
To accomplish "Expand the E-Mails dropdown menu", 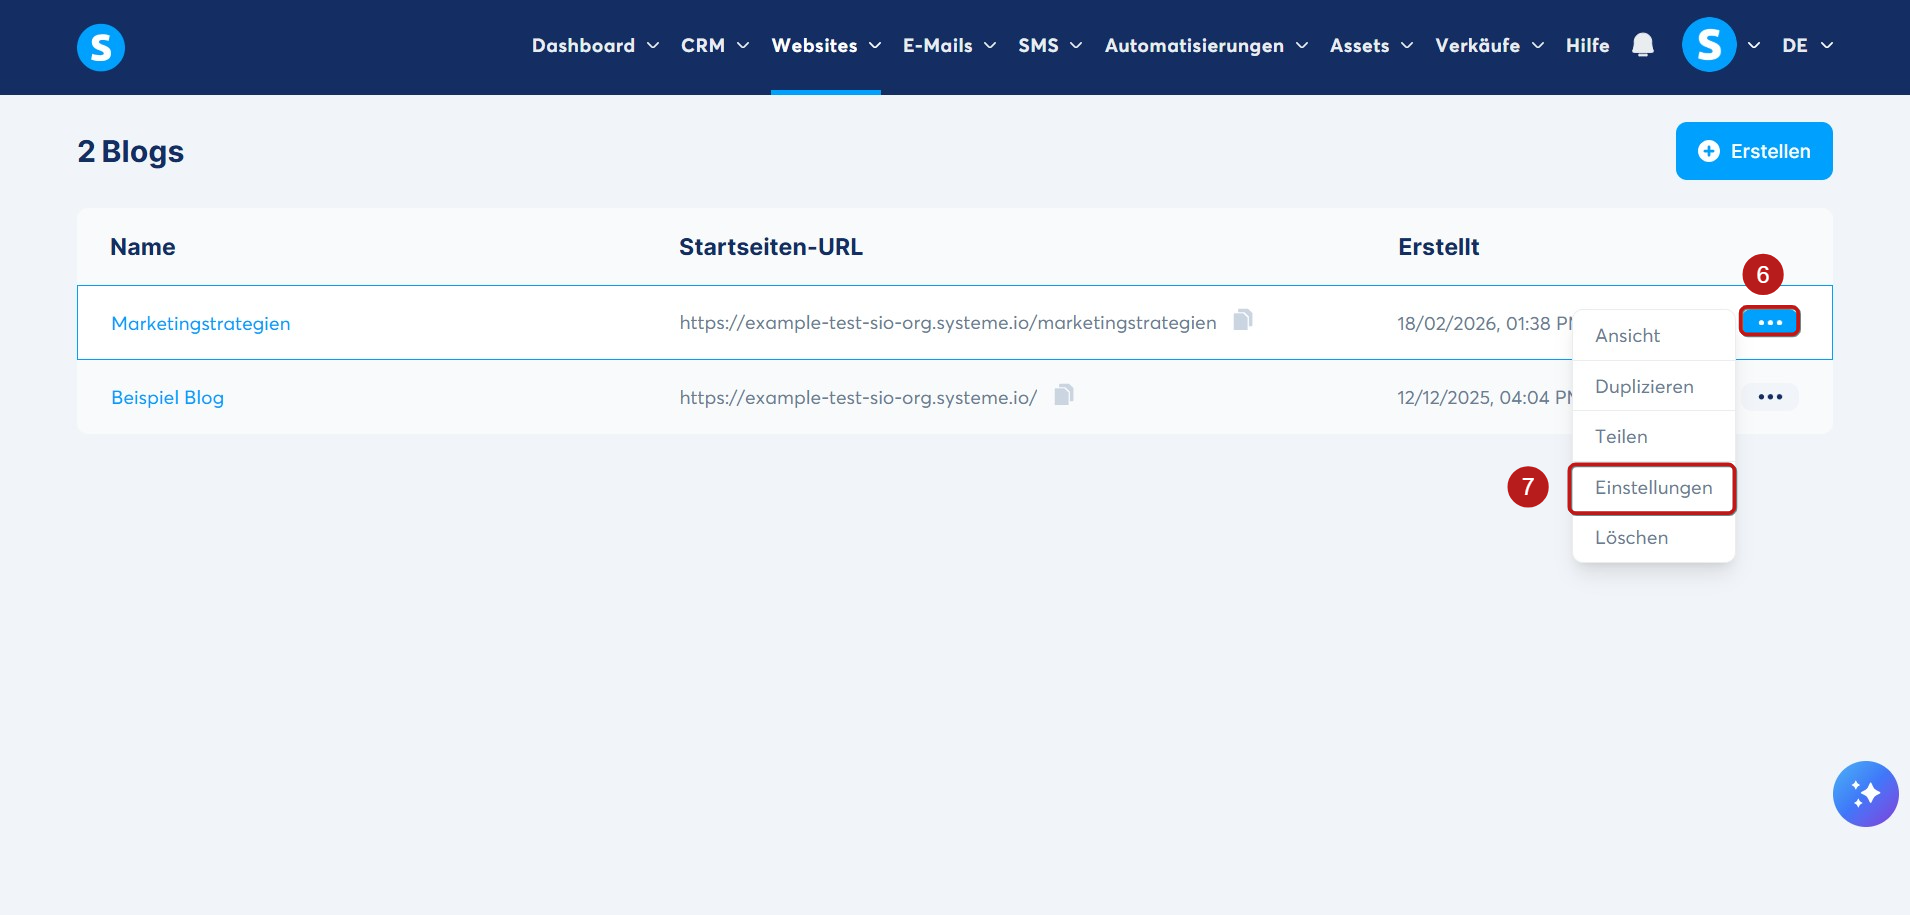I will [x=949, y=46].
